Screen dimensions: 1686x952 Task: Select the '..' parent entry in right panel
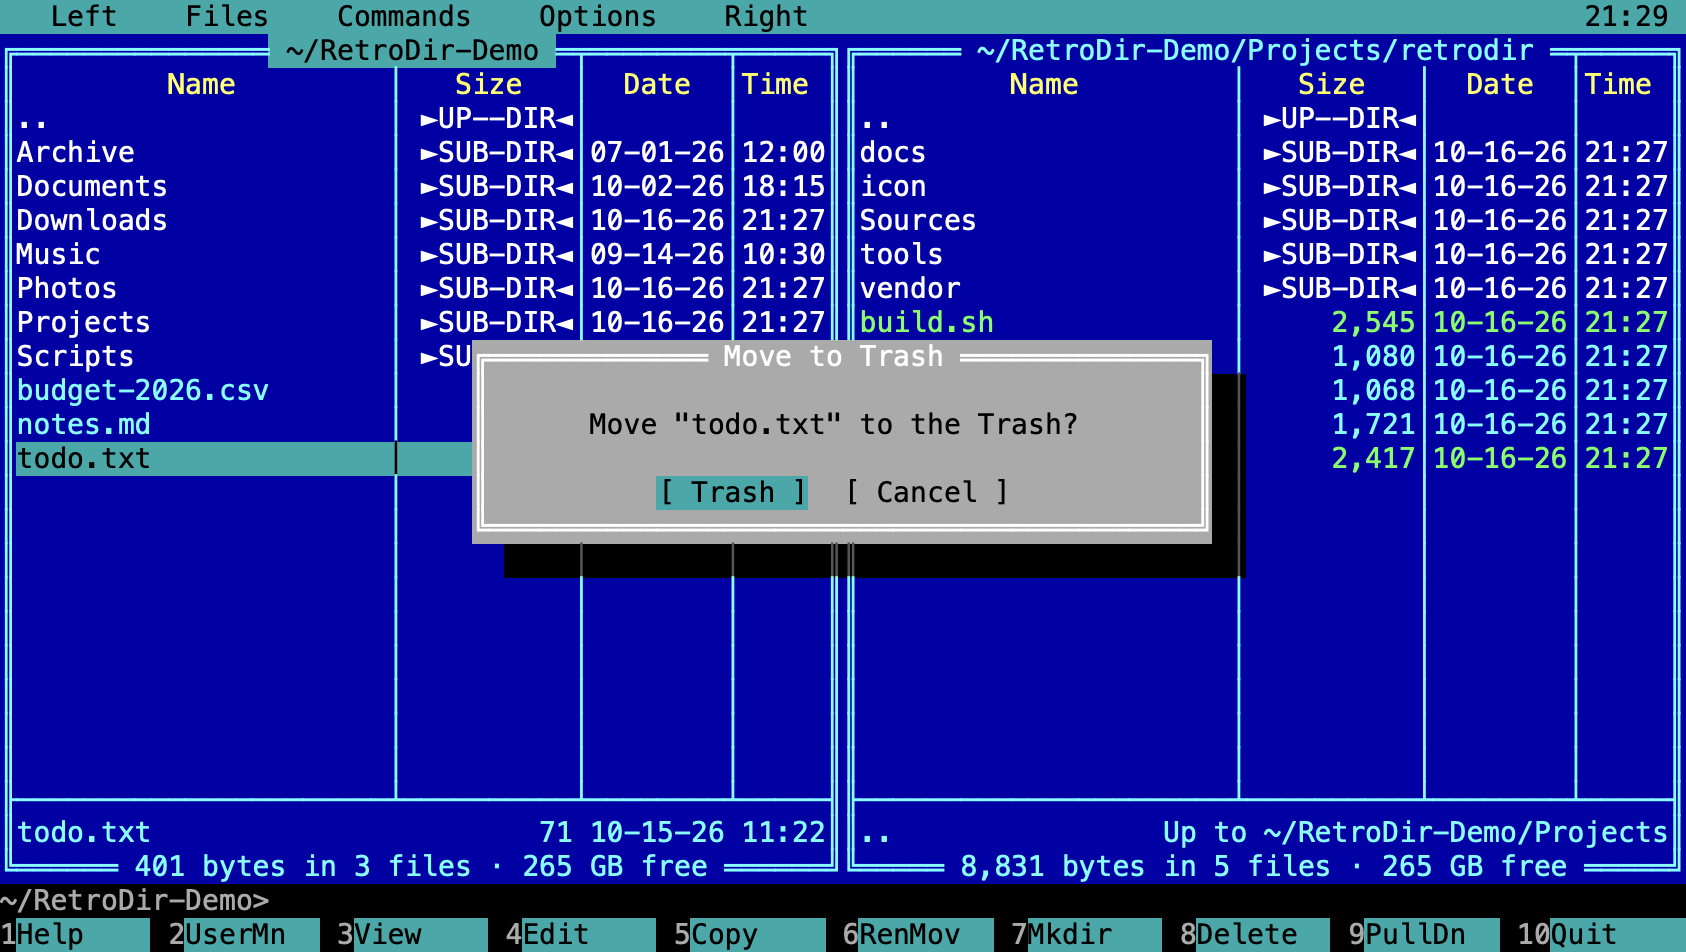(x=1264, y=118)
